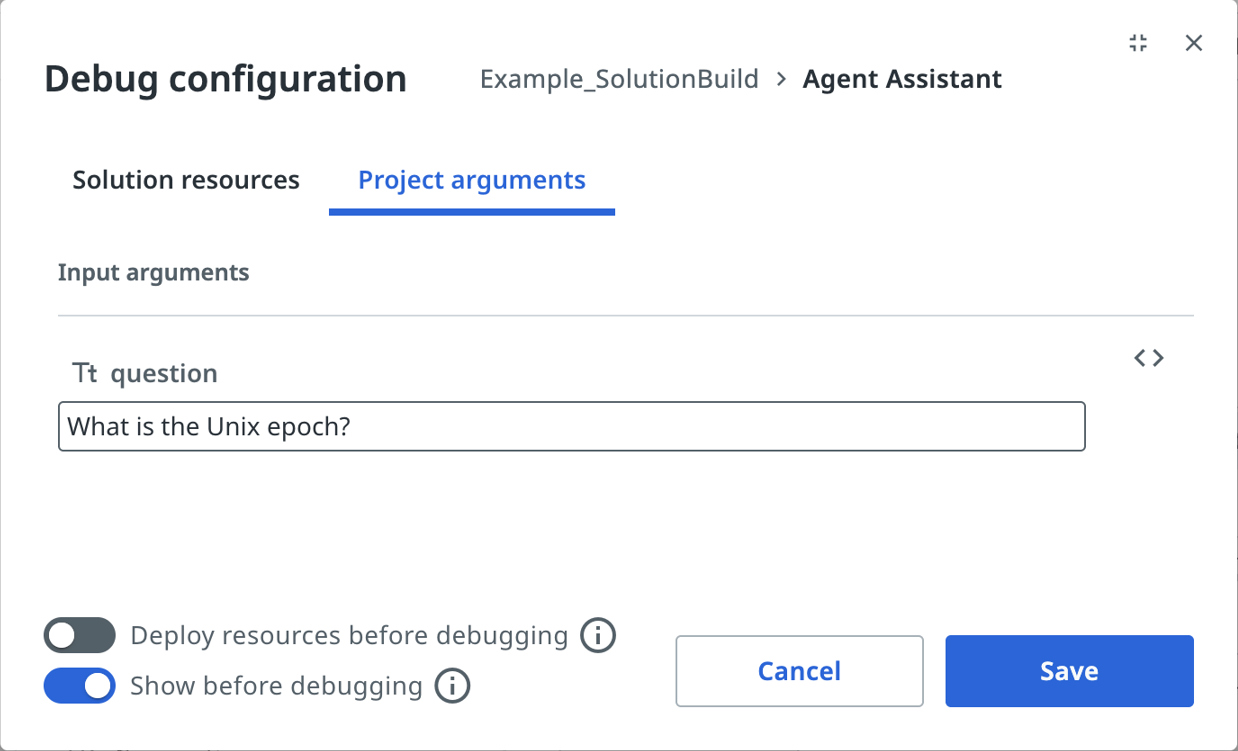
Task: Show info for Deploy resources before debugging
Action: [x=598, y=635]
